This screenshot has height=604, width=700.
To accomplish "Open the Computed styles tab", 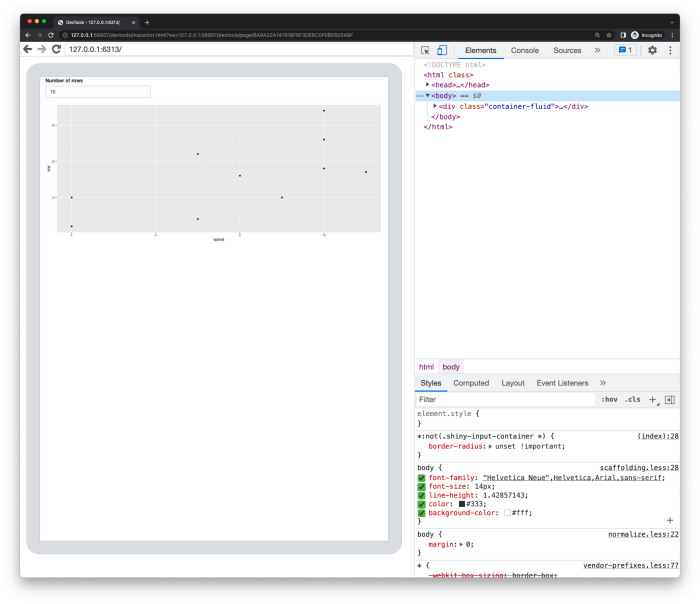I will 471,383.
